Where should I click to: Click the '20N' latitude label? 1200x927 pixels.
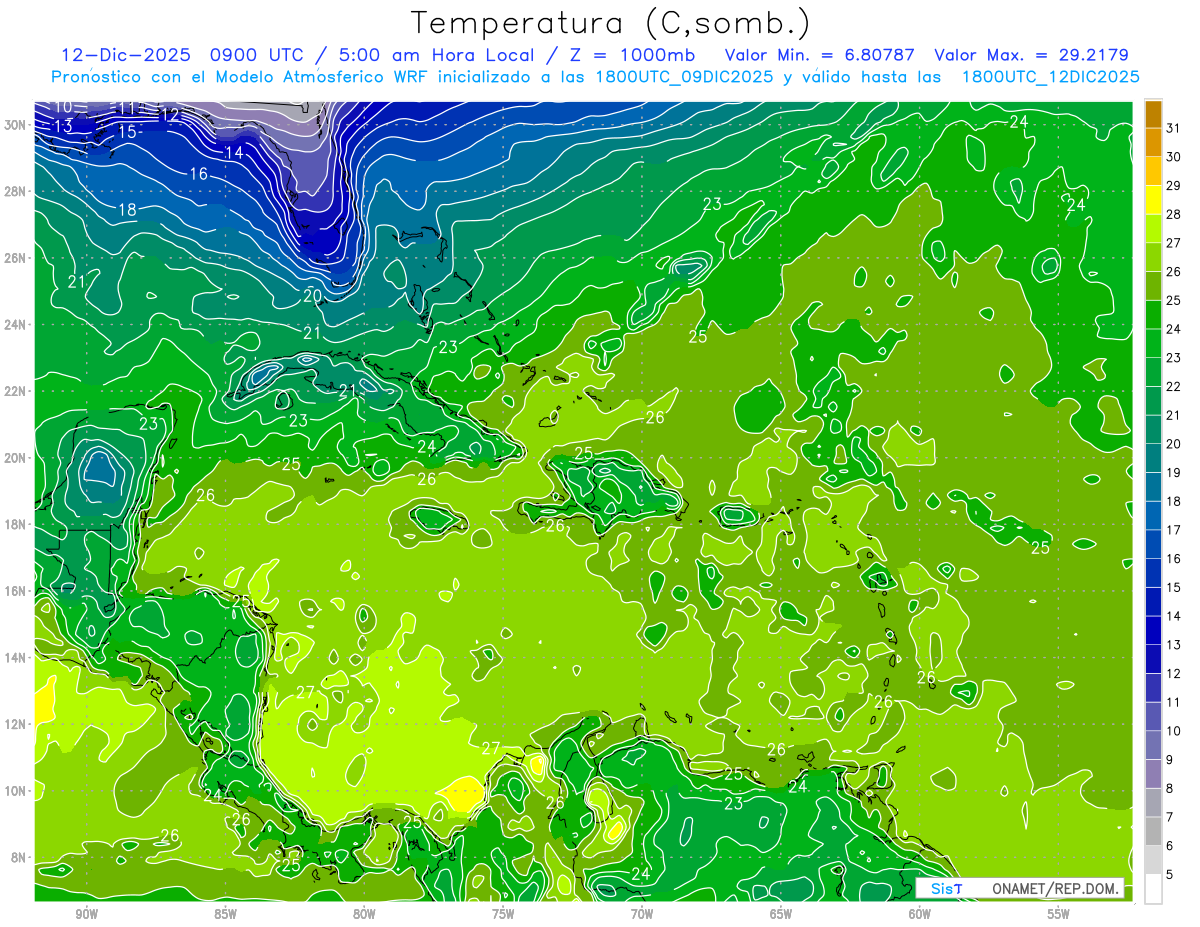coord(16,457)
